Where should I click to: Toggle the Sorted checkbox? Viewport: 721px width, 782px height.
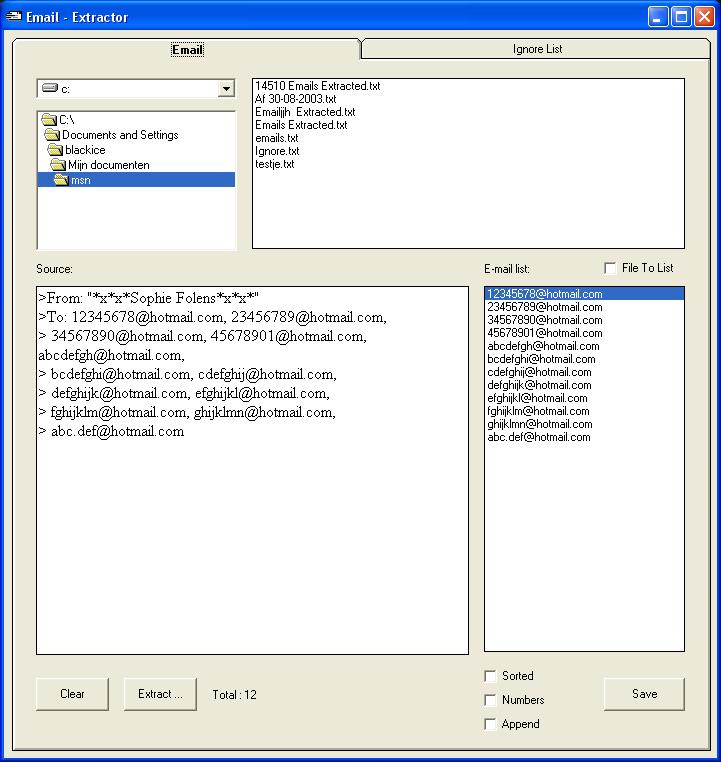click(490, 677)
